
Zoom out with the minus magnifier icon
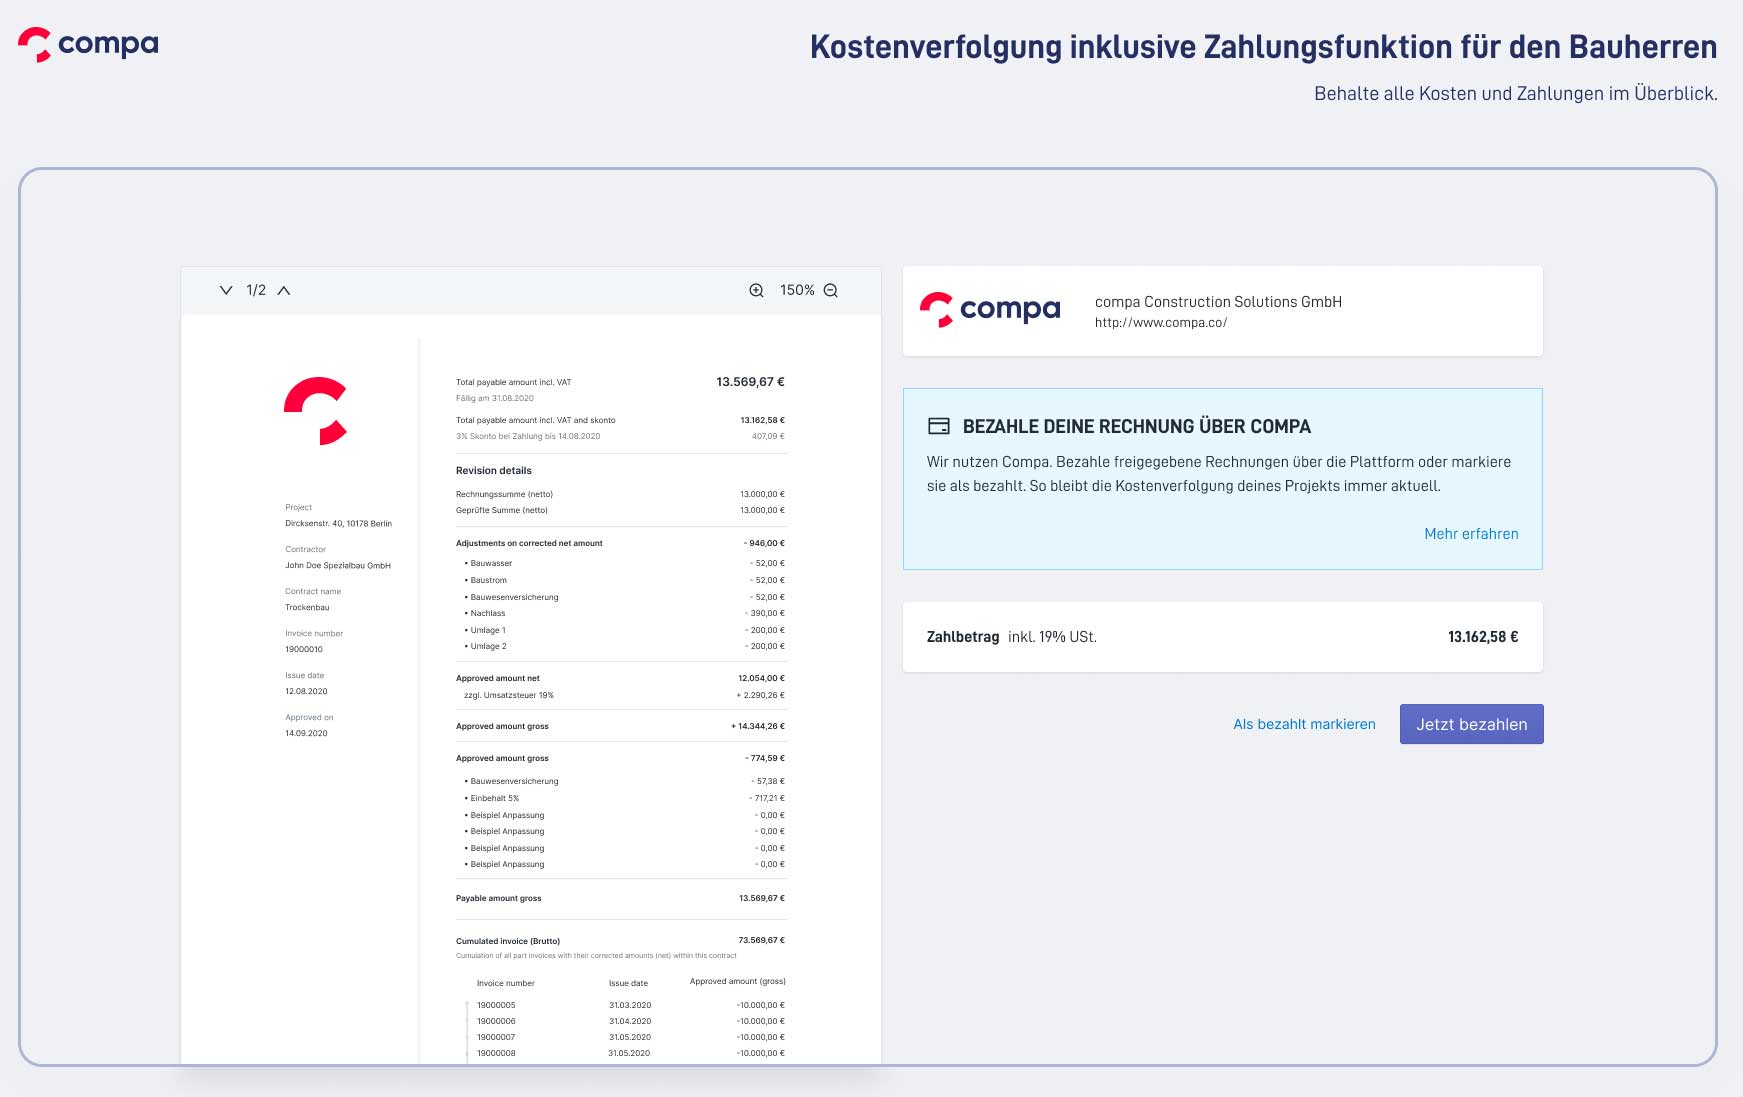coord(831,290)
